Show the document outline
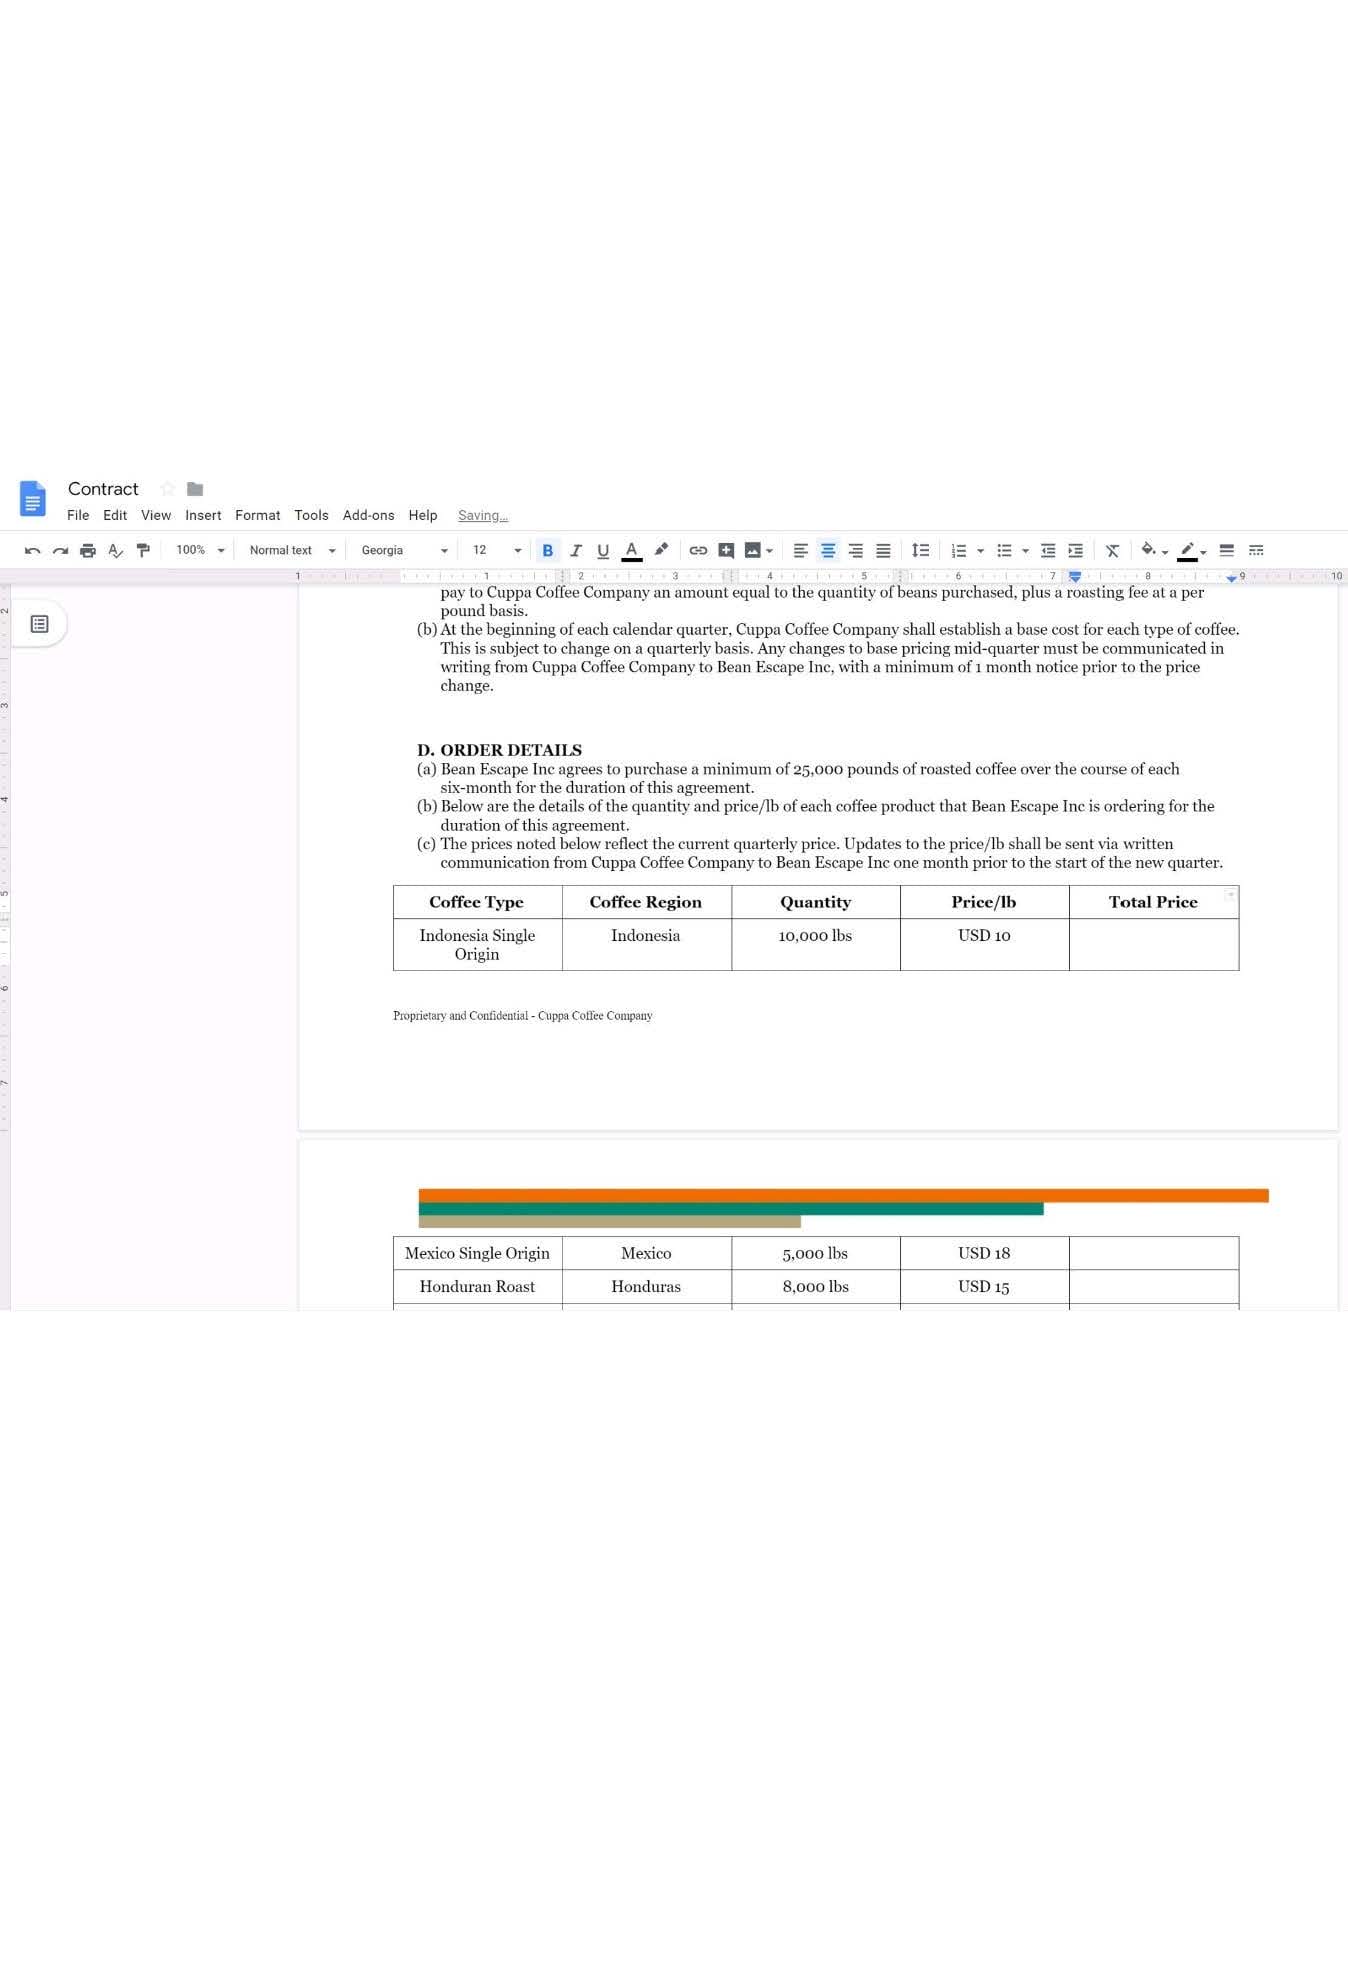 [40, 625]
